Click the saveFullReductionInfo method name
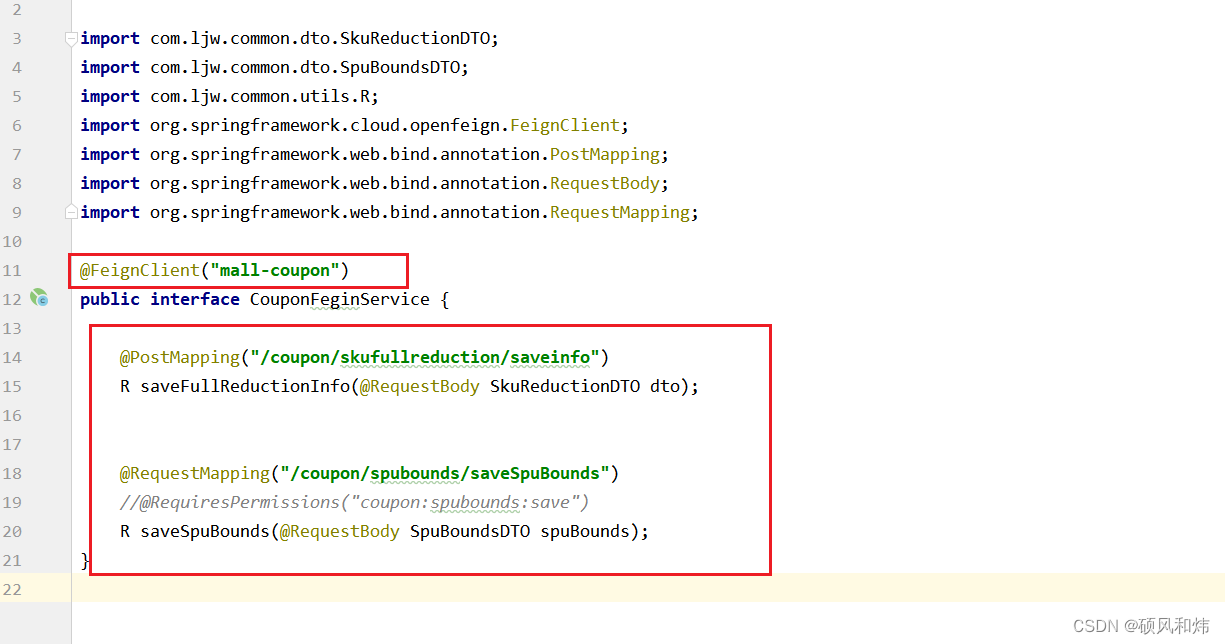The width and height of the screenshot is (1225, 644). (245, 386)
